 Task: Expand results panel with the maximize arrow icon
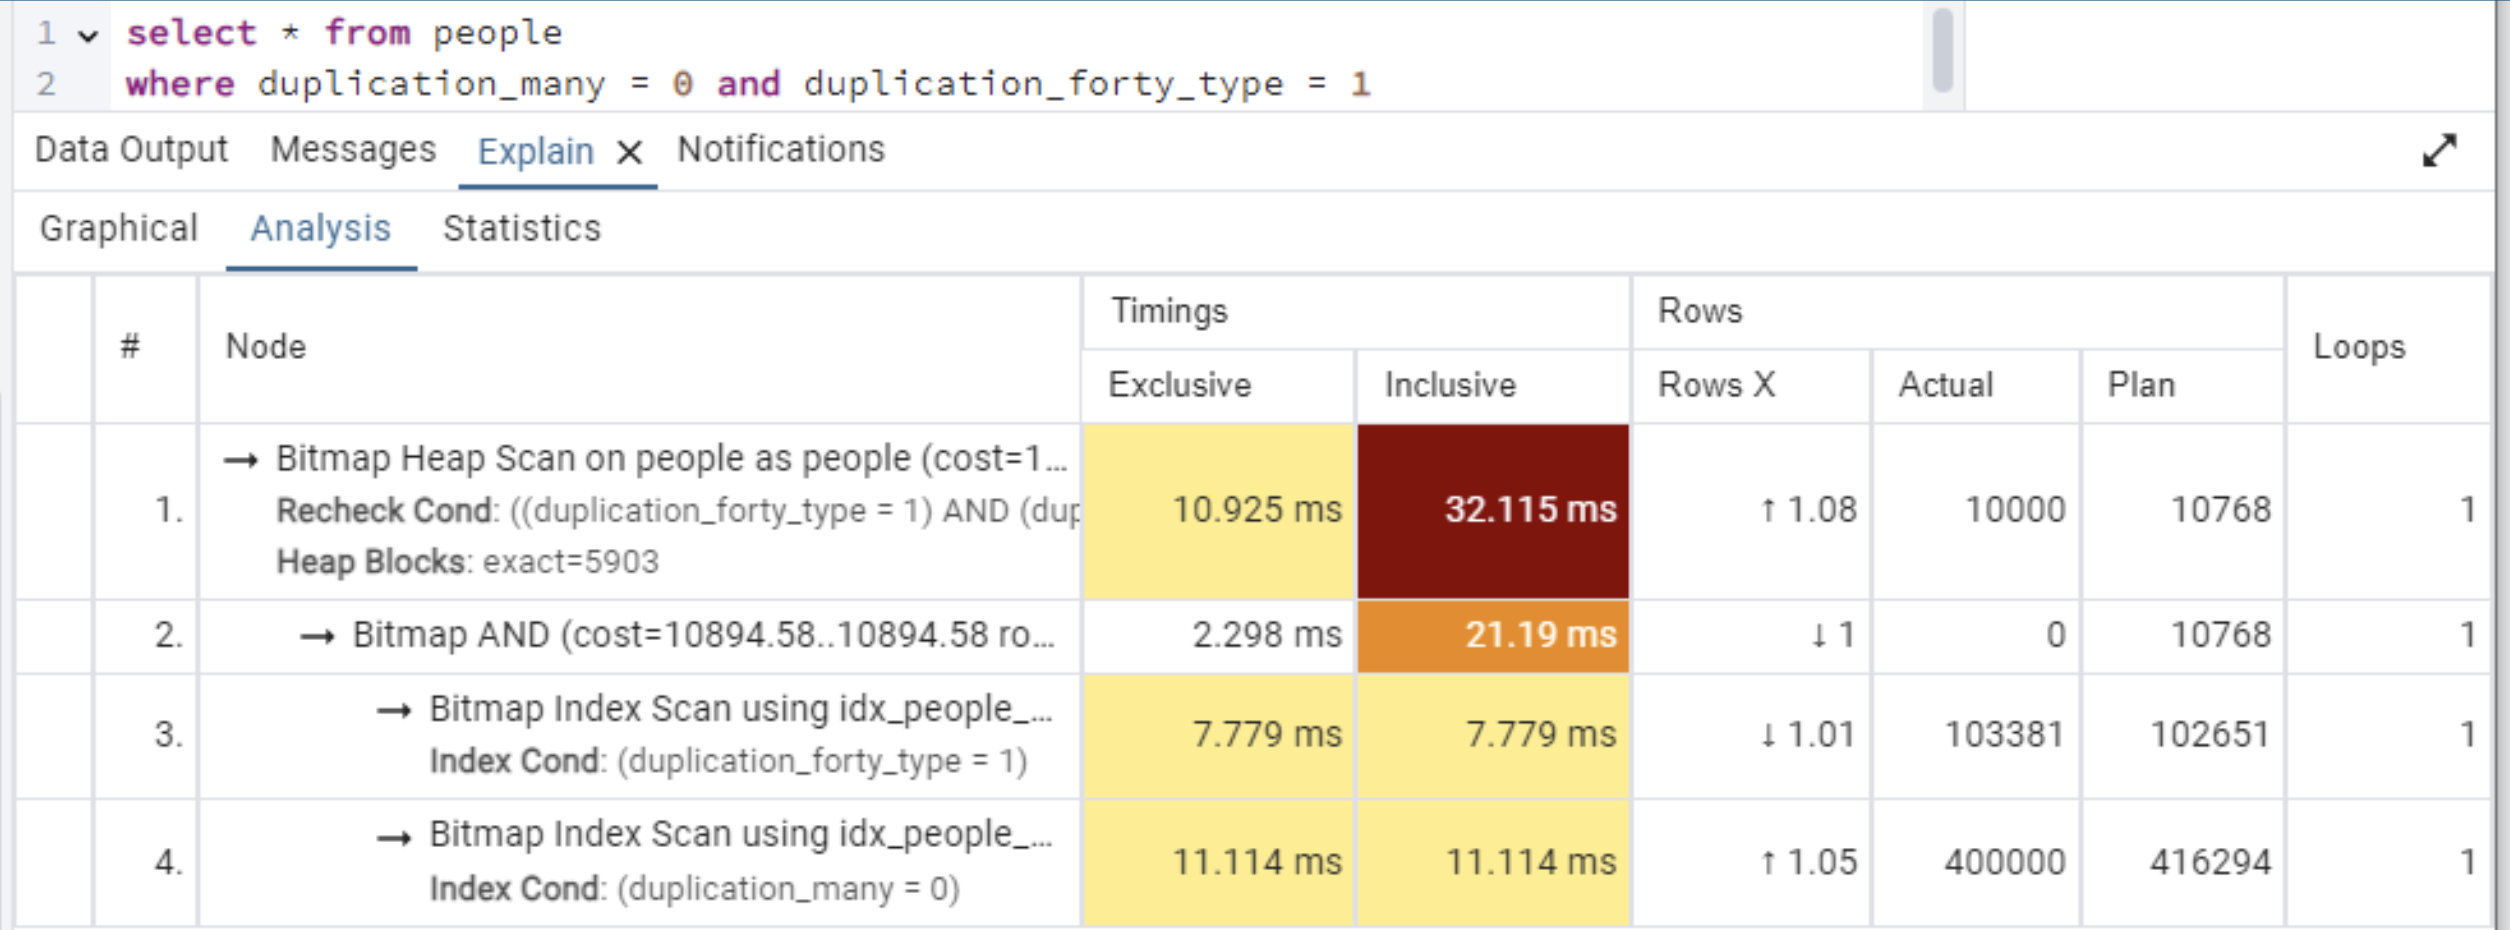point(2439,151)
